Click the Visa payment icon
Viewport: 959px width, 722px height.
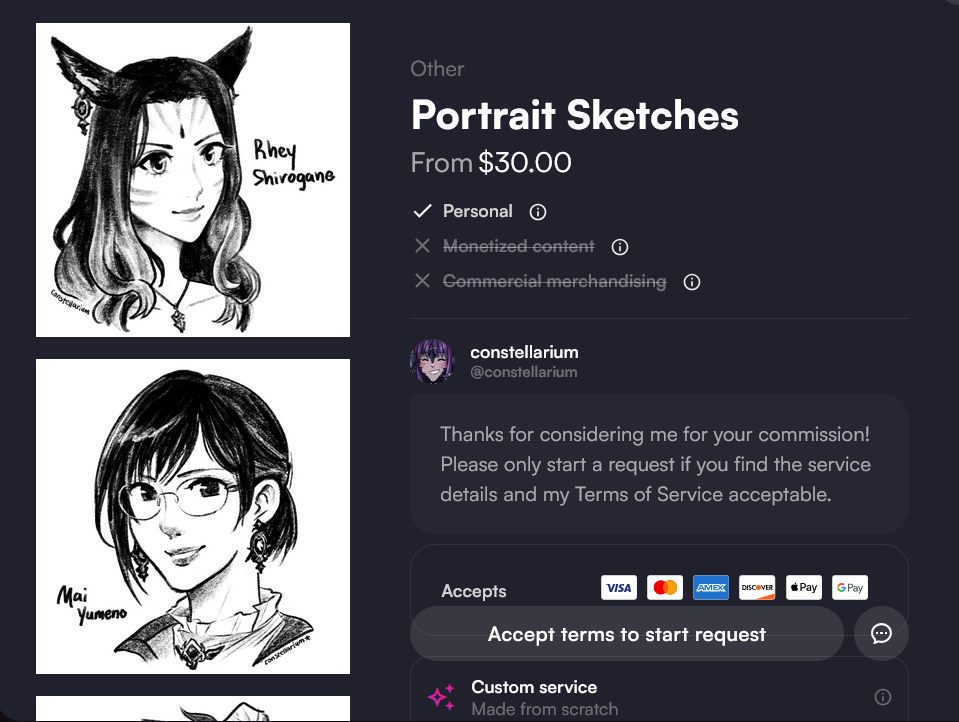tap(619, 588)
